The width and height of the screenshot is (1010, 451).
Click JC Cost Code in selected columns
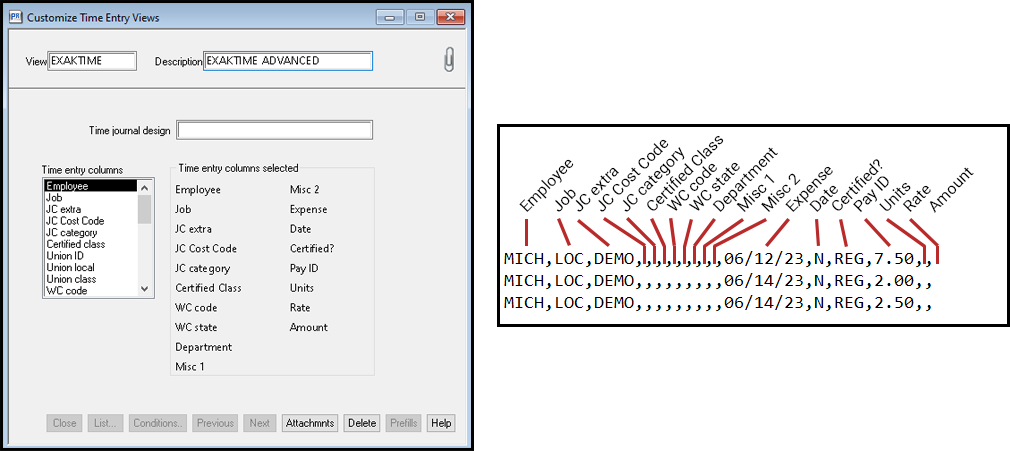(x=206, y=249)
